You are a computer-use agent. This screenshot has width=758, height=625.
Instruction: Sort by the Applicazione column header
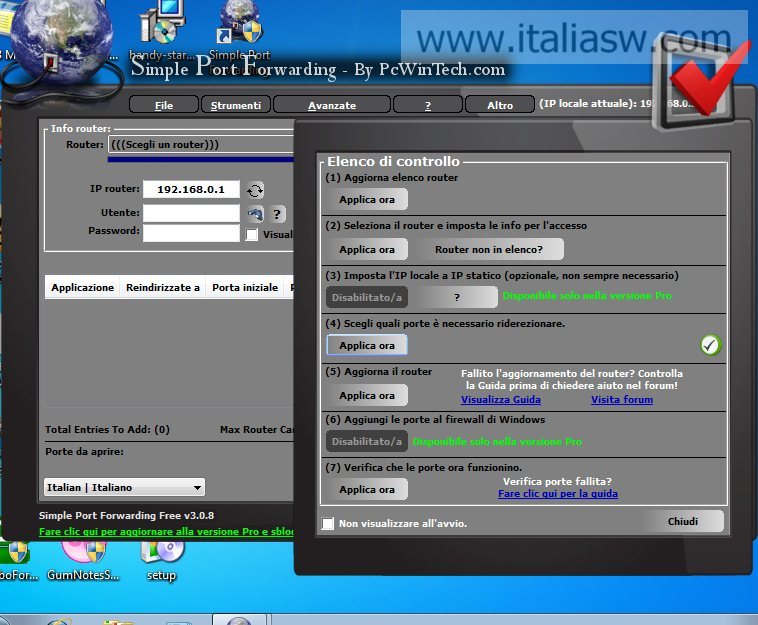point(82,287)
